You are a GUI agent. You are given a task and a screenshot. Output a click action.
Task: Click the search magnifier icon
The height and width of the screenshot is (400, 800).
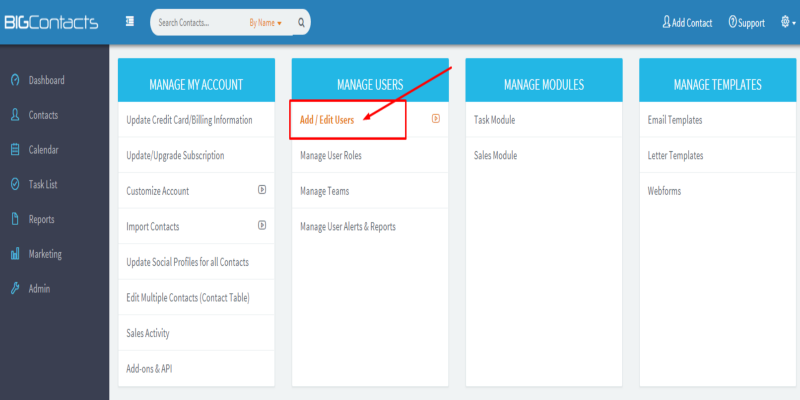click(x=301, y=22)
